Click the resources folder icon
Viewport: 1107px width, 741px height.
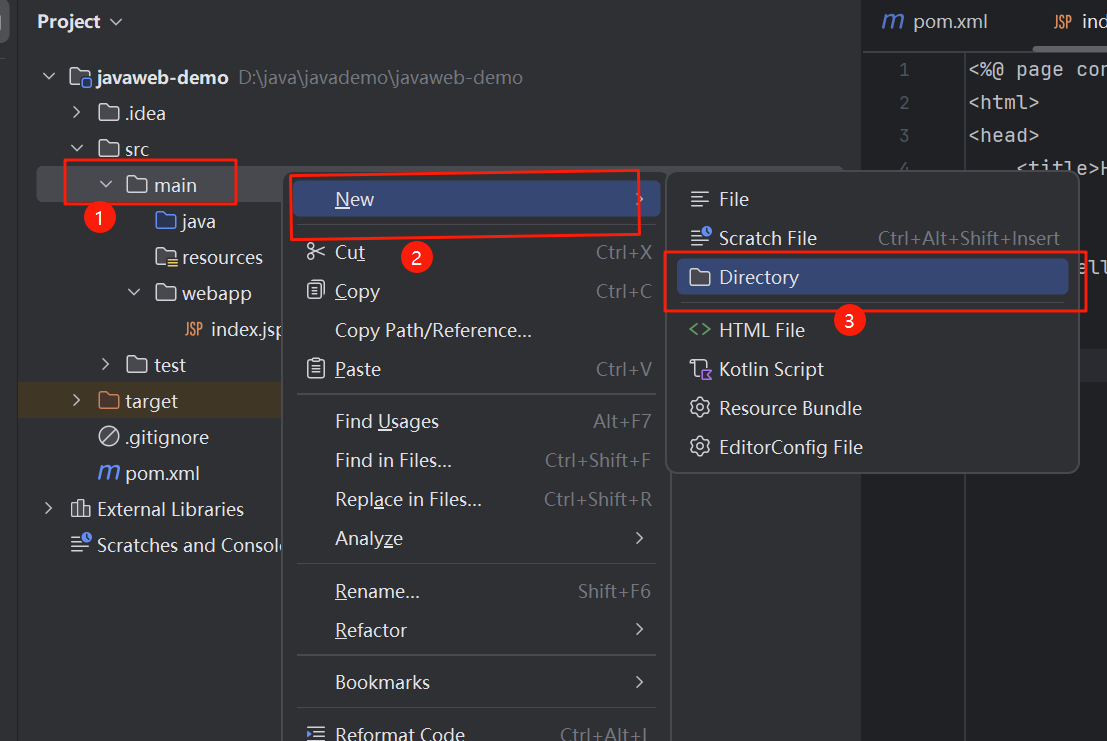[166, 256]
